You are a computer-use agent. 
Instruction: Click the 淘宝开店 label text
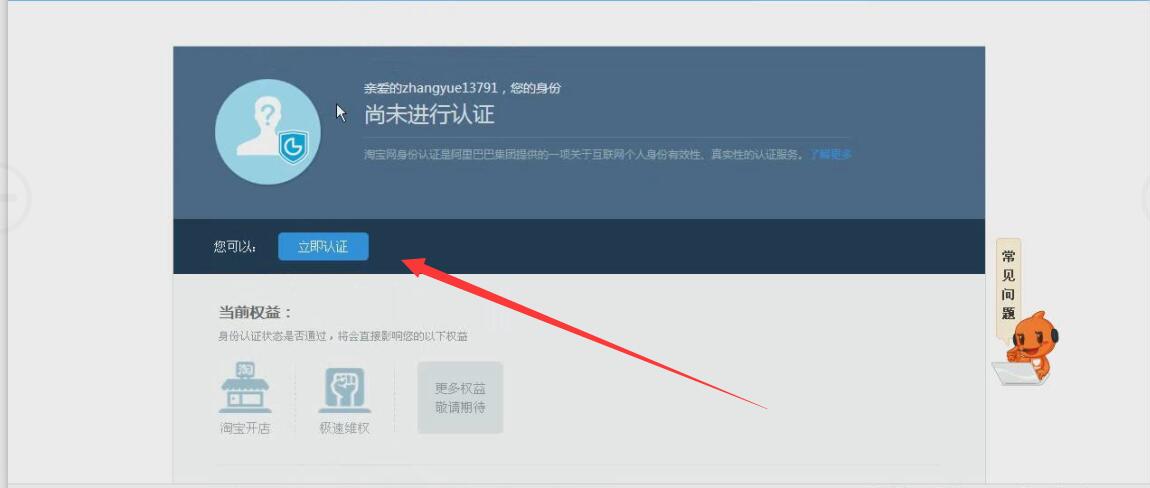point(245,429)
